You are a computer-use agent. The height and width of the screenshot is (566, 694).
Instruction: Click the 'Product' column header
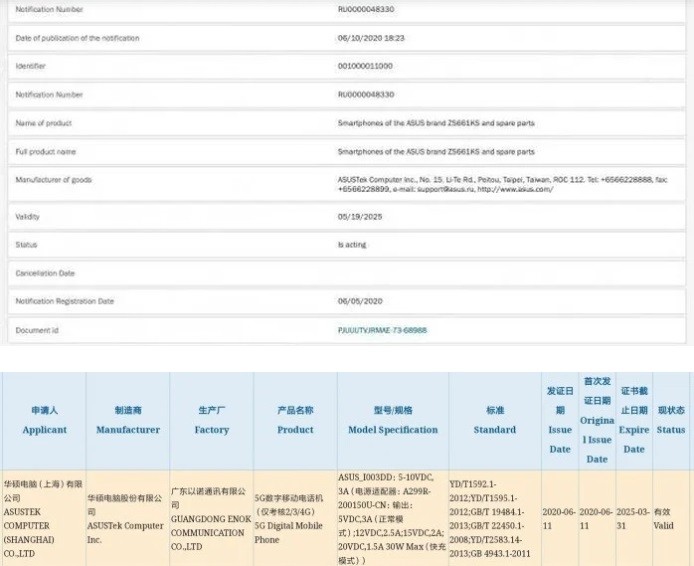tap(295, 420)
